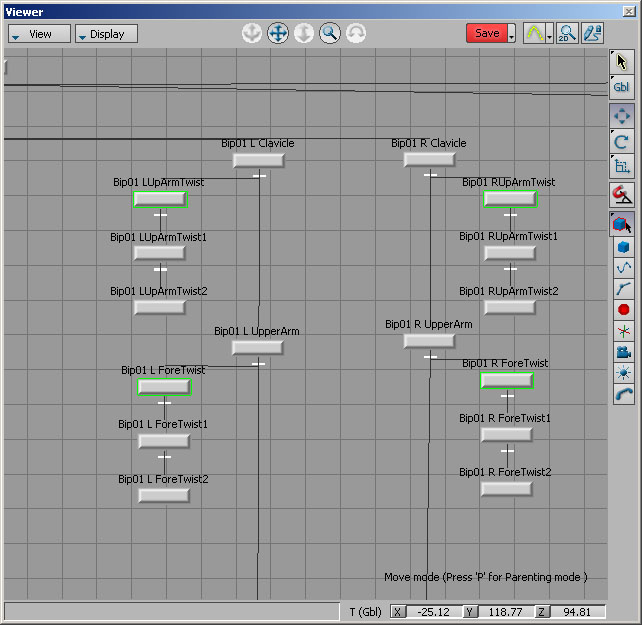Click the grayed-out anchor navigation icon
The height and width of the screenshot is (625, 642).
point(251,33)
